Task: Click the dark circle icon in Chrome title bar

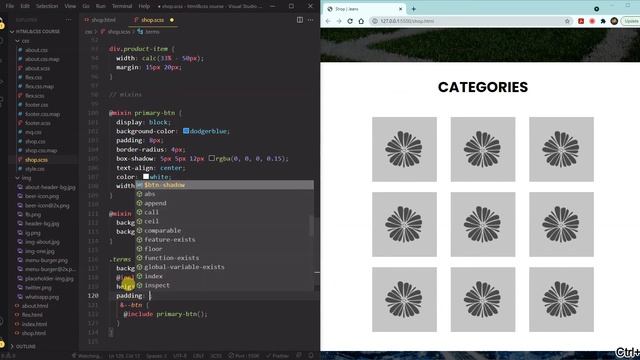Action: click(596, 9)
